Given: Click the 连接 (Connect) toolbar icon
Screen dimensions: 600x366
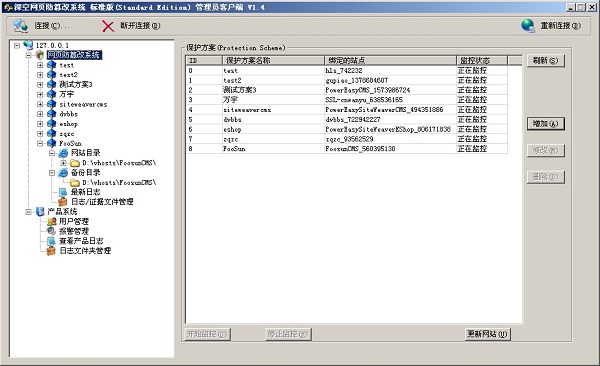Looking at the screenshot, I should pyautogui.click(x=21, y=26).
